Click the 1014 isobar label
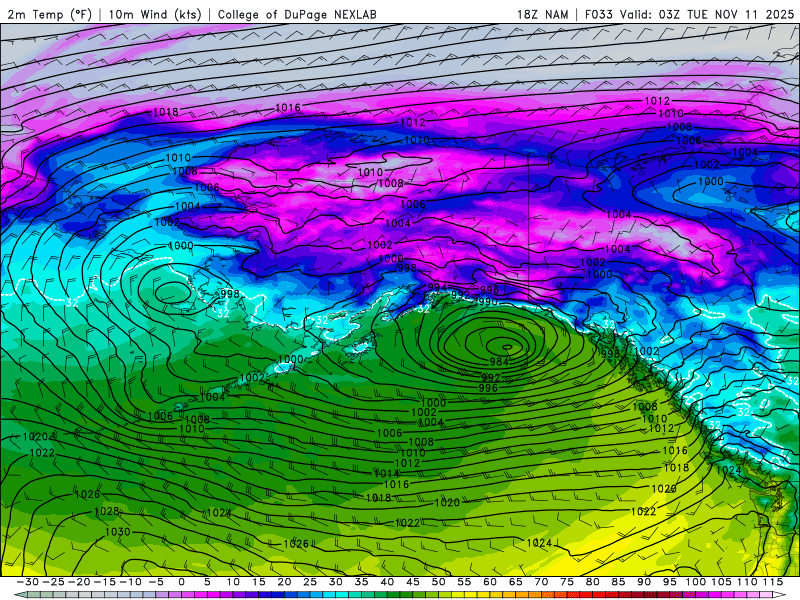The height and width of the screenshot is (600, 800). pos(387,473)
